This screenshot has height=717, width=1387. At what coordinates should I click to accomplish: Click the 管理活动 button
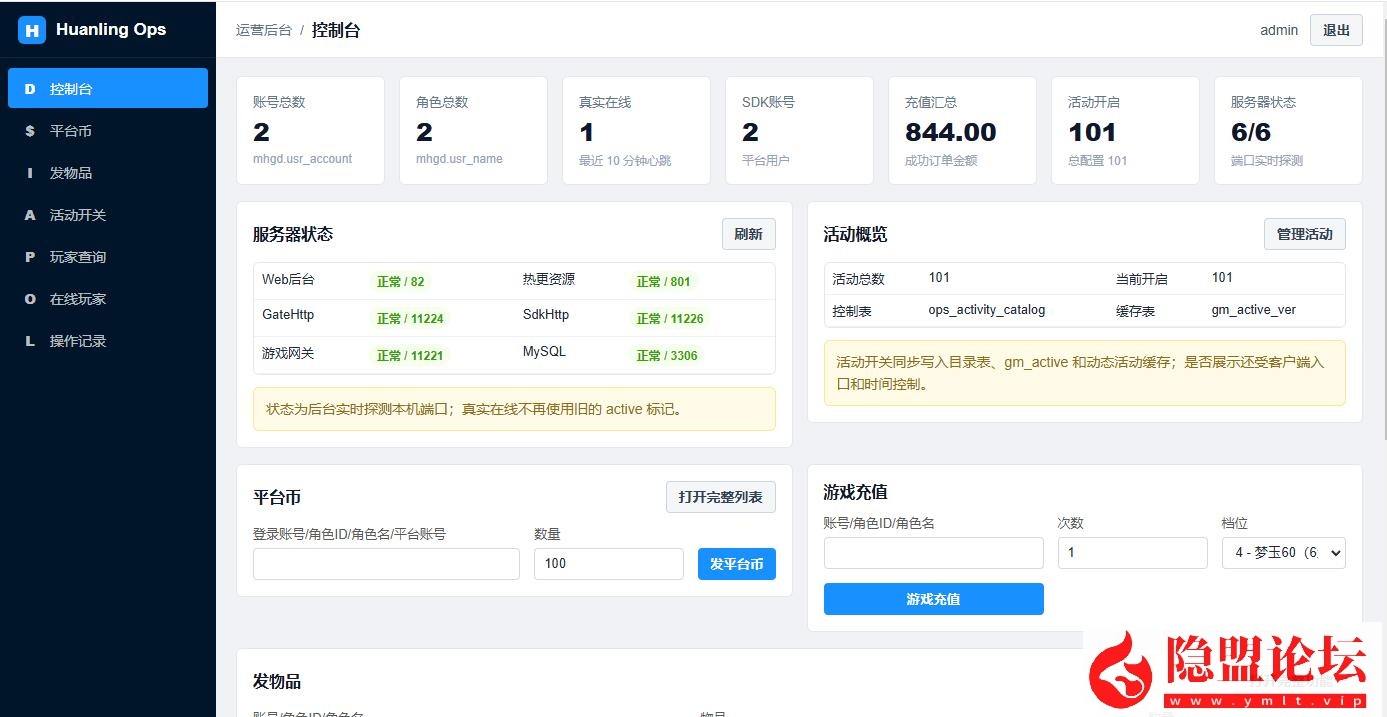pos(1304,234)
